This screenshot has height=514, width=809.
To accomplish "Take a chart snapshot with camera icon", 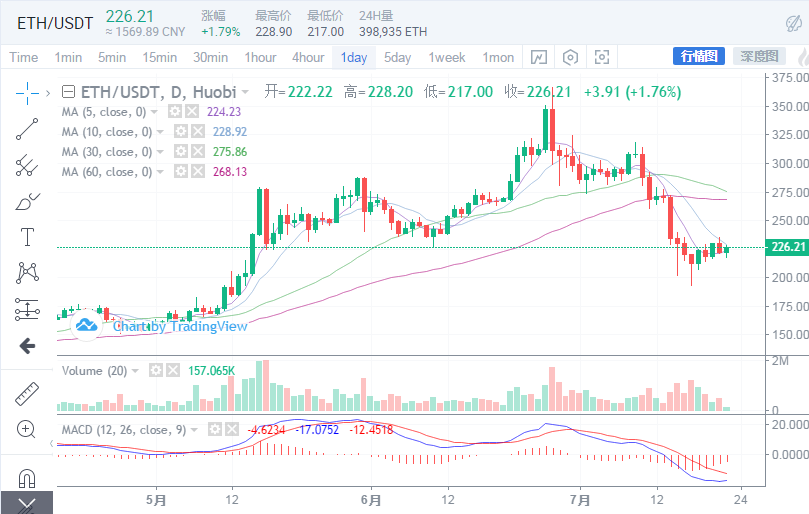I will (x=602, y=57).
